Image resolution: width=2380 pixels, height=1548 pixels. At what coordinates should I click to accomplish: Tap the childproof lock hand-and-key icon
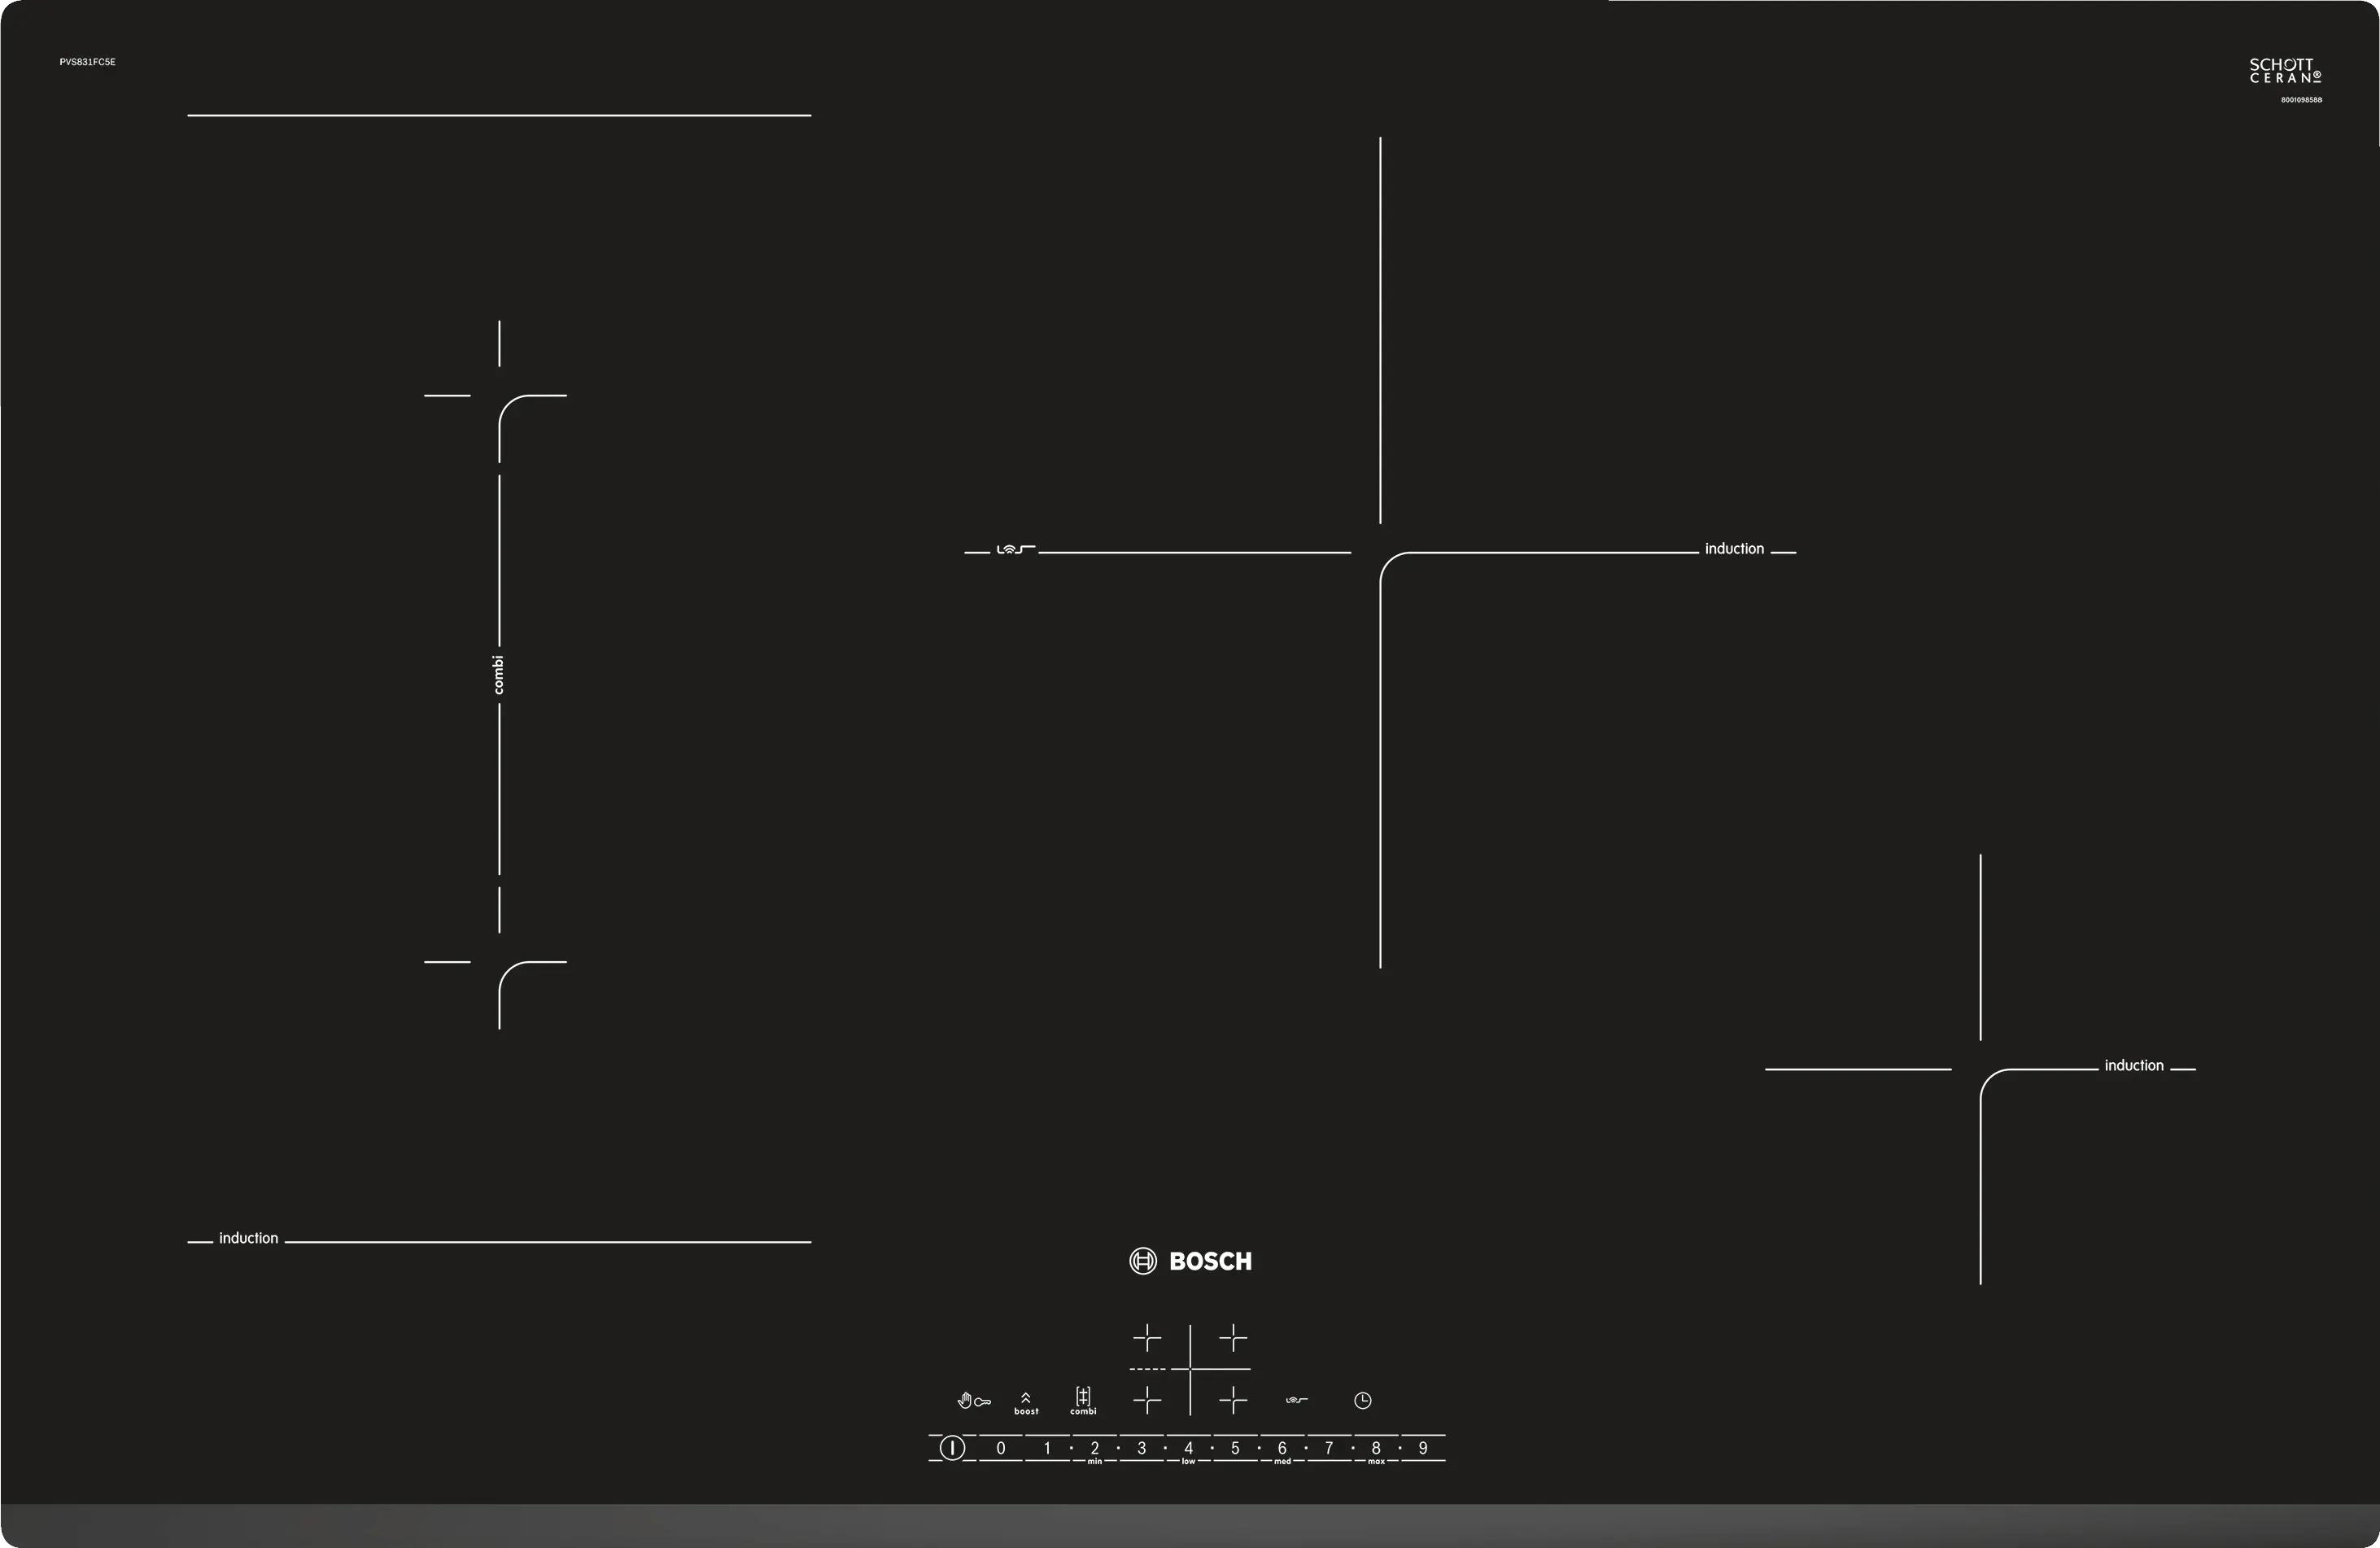tap(973, 1401)
